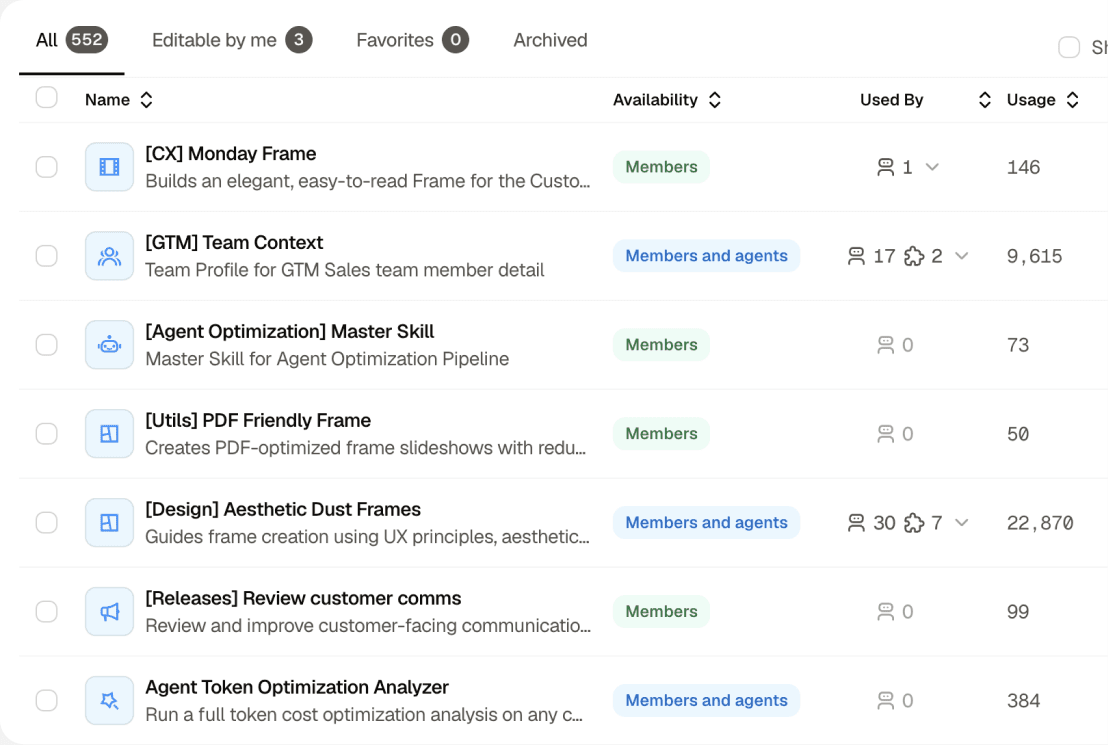Click the agent icon with 0 in PDF Friendly Frame row

[885, 433]
